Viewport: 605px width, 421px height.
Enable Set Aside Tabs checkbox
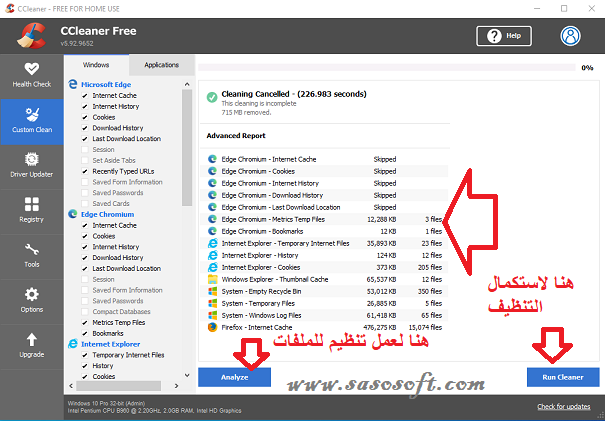[x=85, y=161]
